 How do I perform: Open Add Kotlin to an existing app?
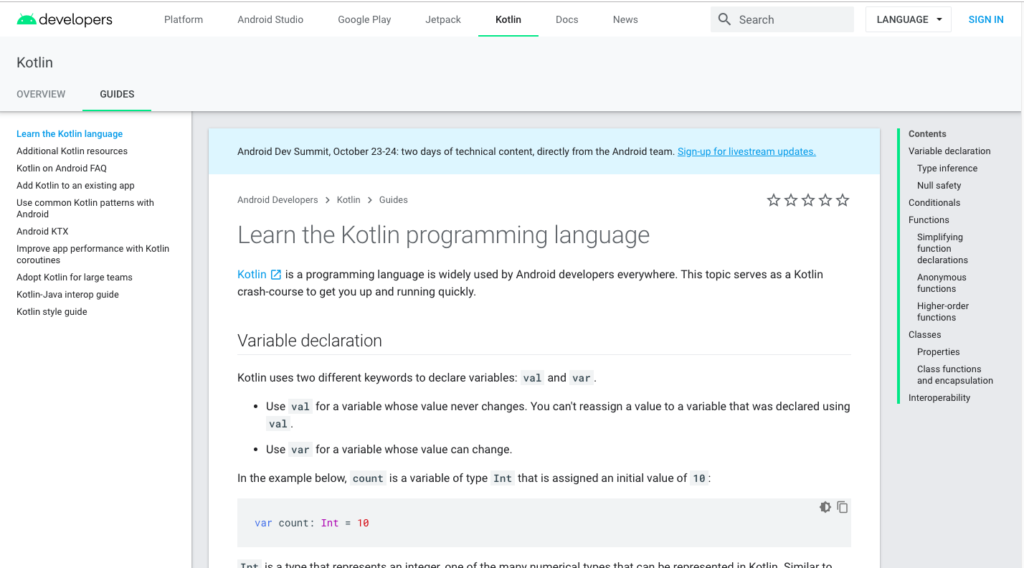(75, 185)
